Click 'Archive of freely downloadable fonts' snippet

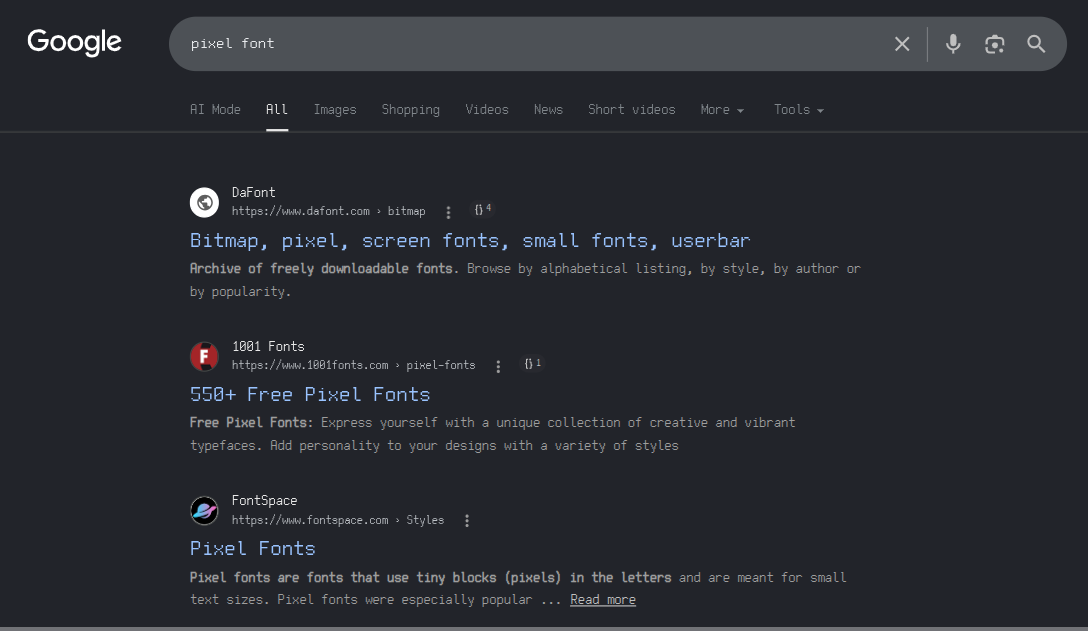tap(324, 269)
